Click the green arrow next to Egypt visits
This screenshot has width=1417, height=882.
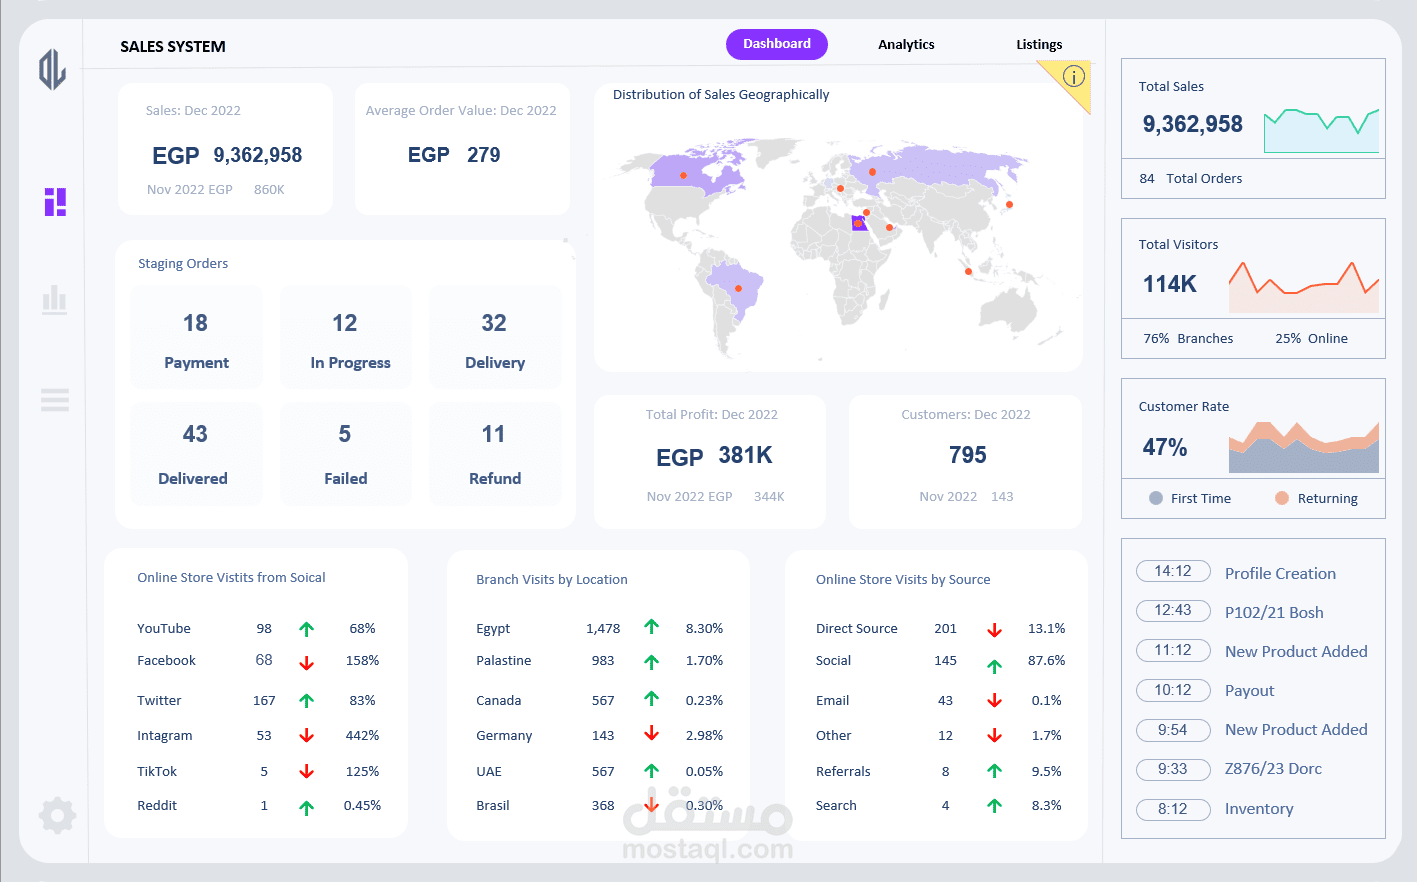652,628
